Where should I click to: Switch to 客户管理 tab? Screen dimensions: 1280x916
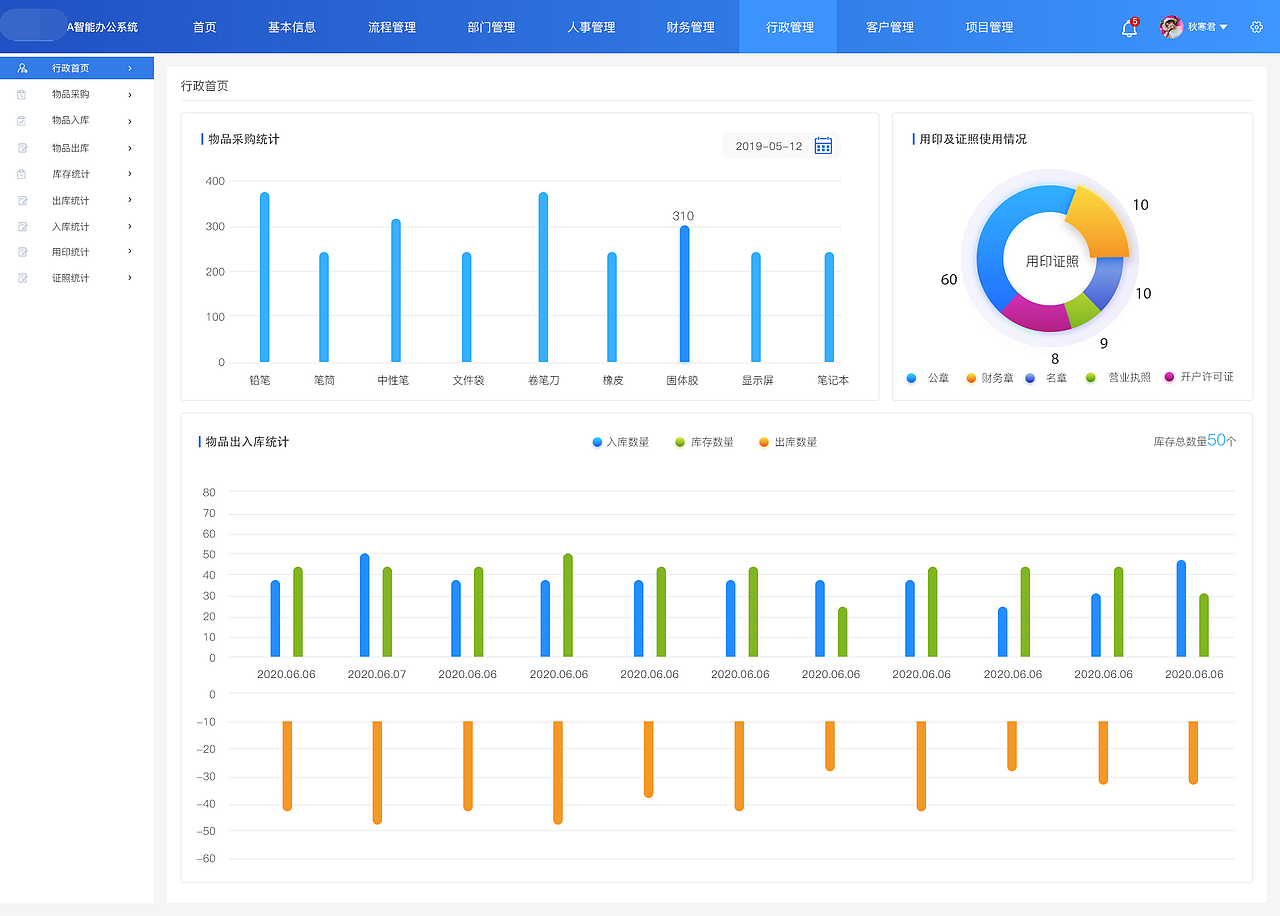coord(890,27)
